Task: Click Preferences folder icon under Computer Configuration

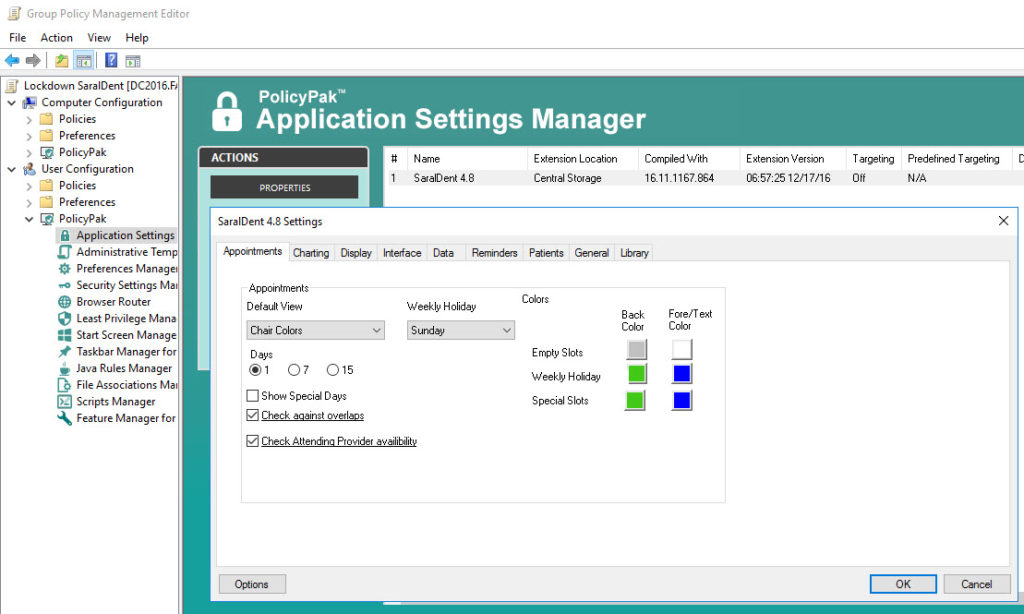Action: pos(46,136)
